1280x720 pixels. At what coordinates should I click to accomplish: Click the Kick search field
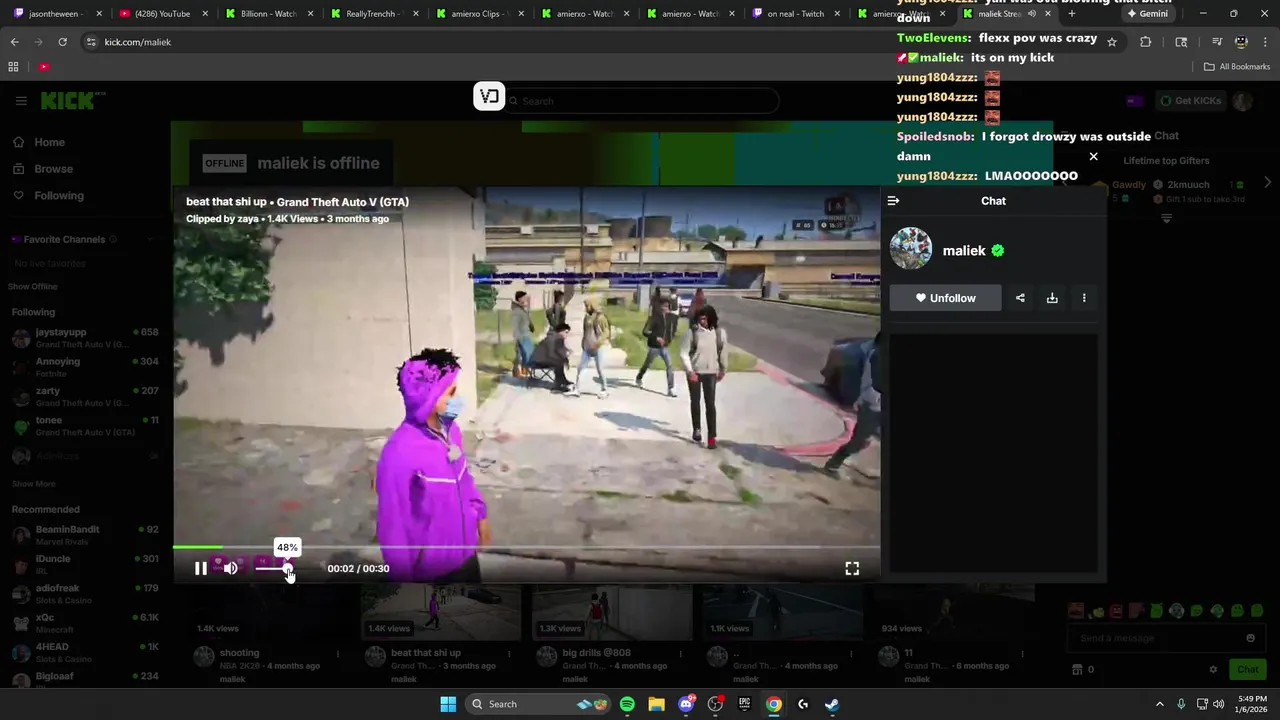pyautogui.click(x=640, y=101)
